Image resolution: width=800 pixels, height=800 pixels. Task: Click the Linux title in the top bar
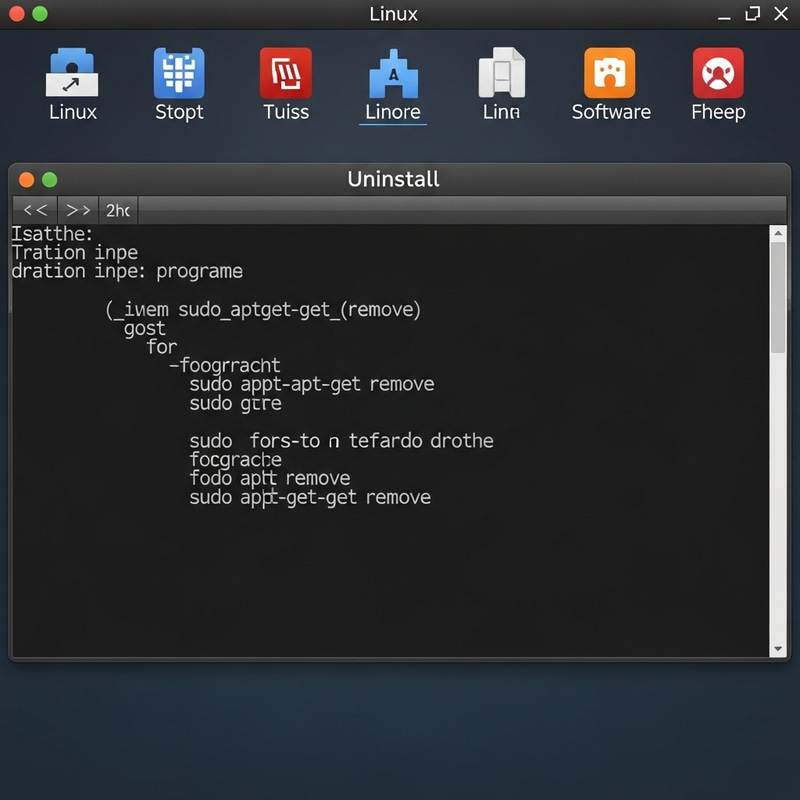click(x=393, y=14)
